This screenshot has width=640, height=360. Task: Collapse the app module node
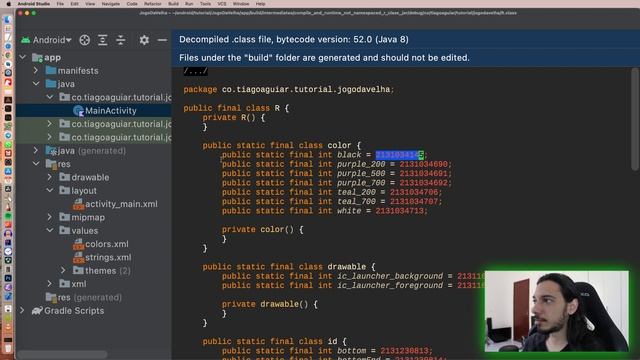point(23,57)
